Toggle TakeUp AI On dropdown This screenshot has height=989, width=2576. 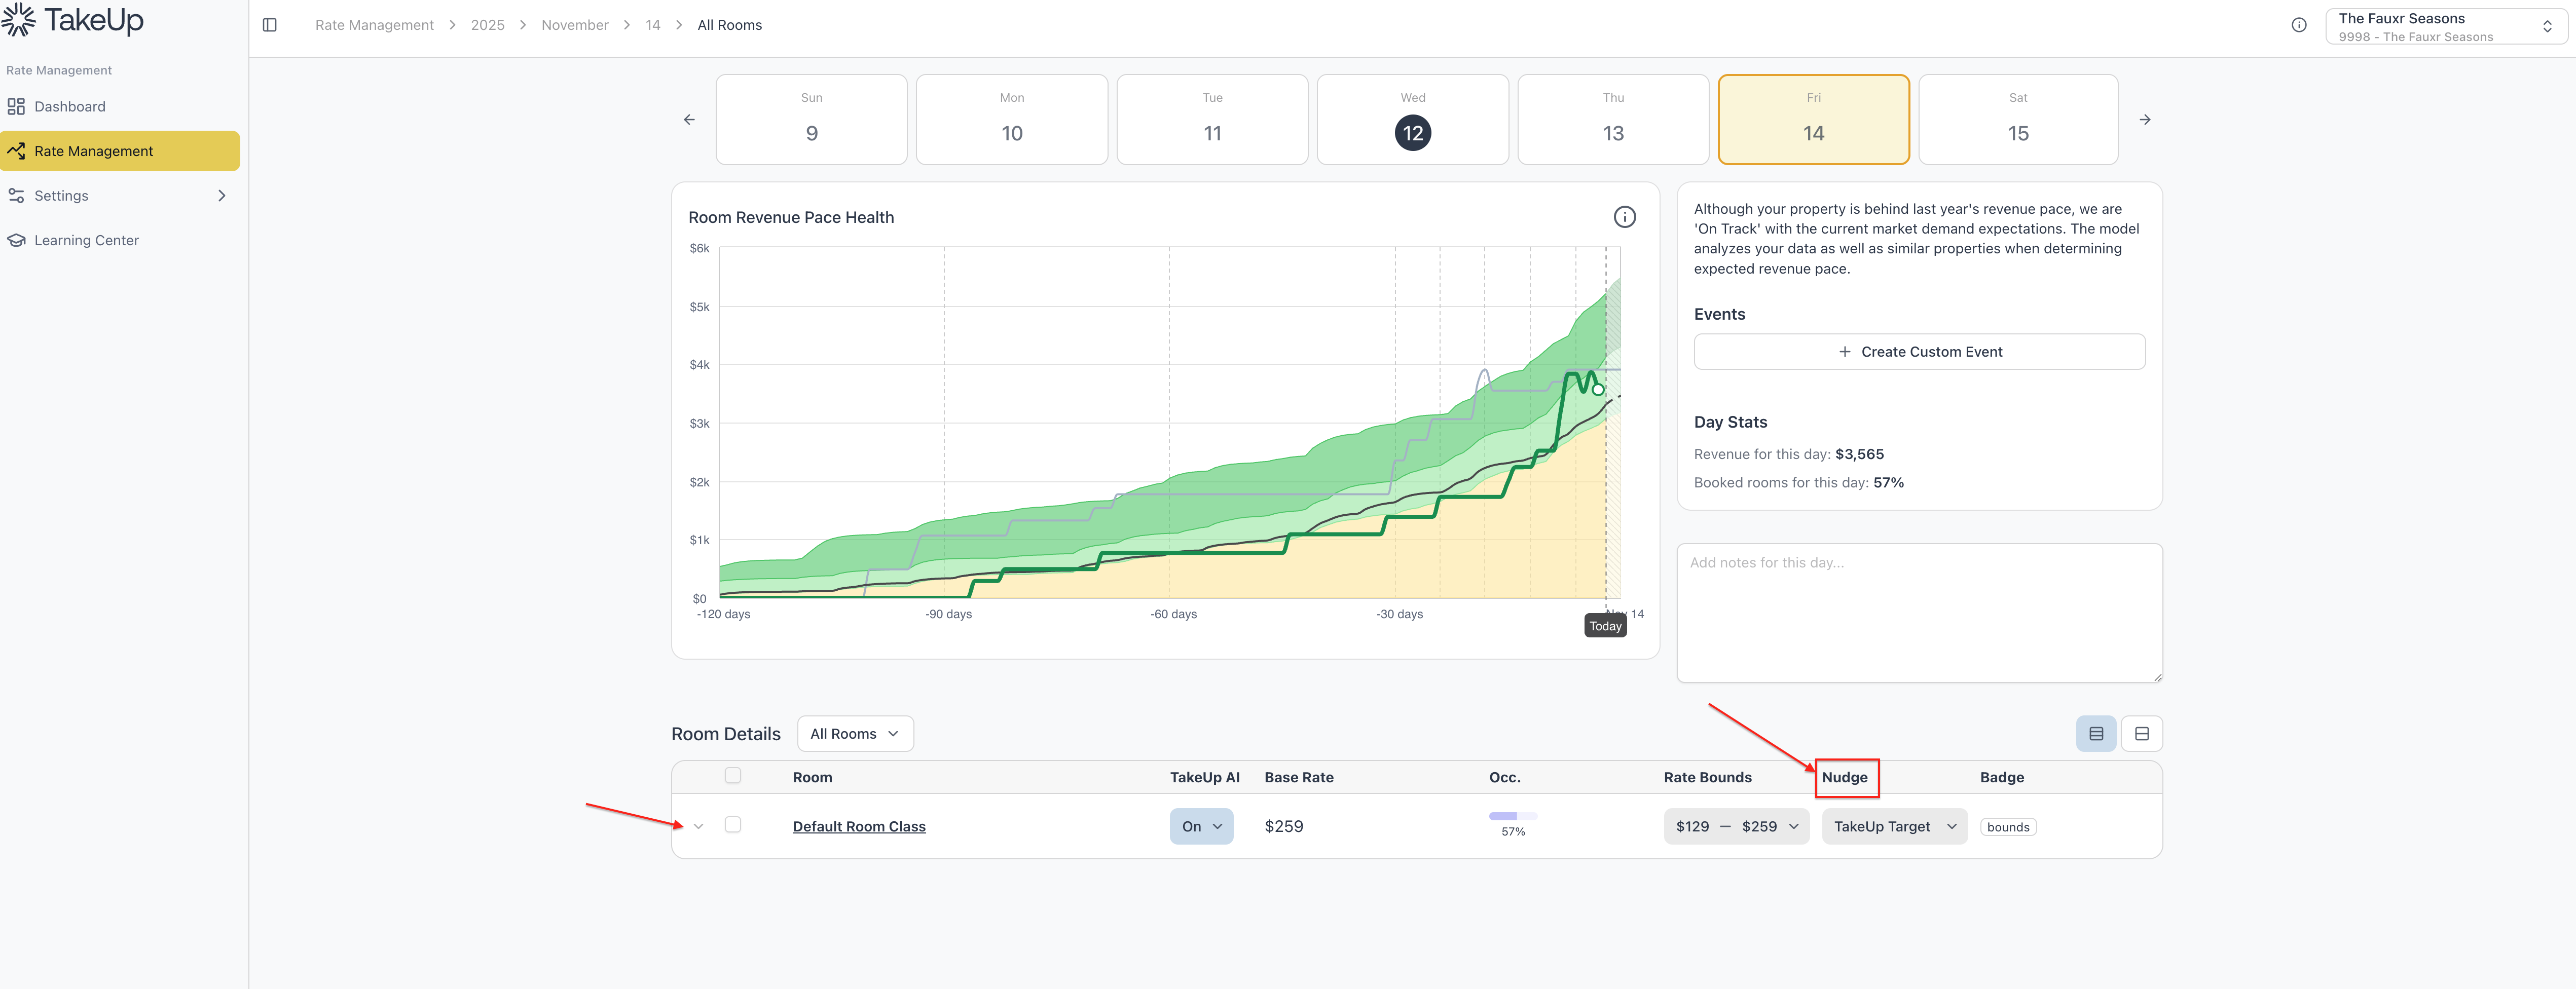point(1201,827)
